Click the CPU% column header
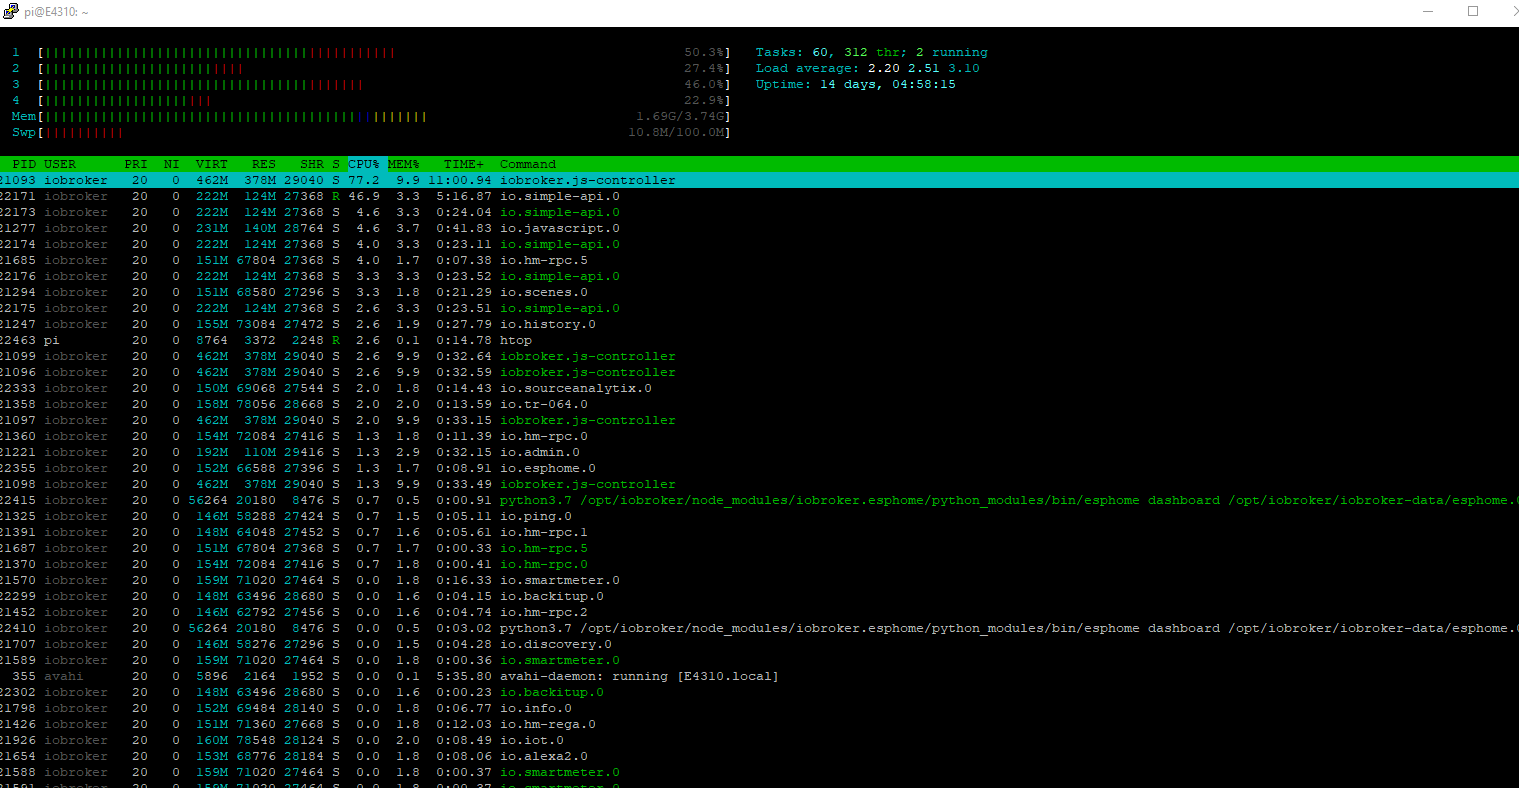The image size is (1519, 788). (x=364, y=164)
